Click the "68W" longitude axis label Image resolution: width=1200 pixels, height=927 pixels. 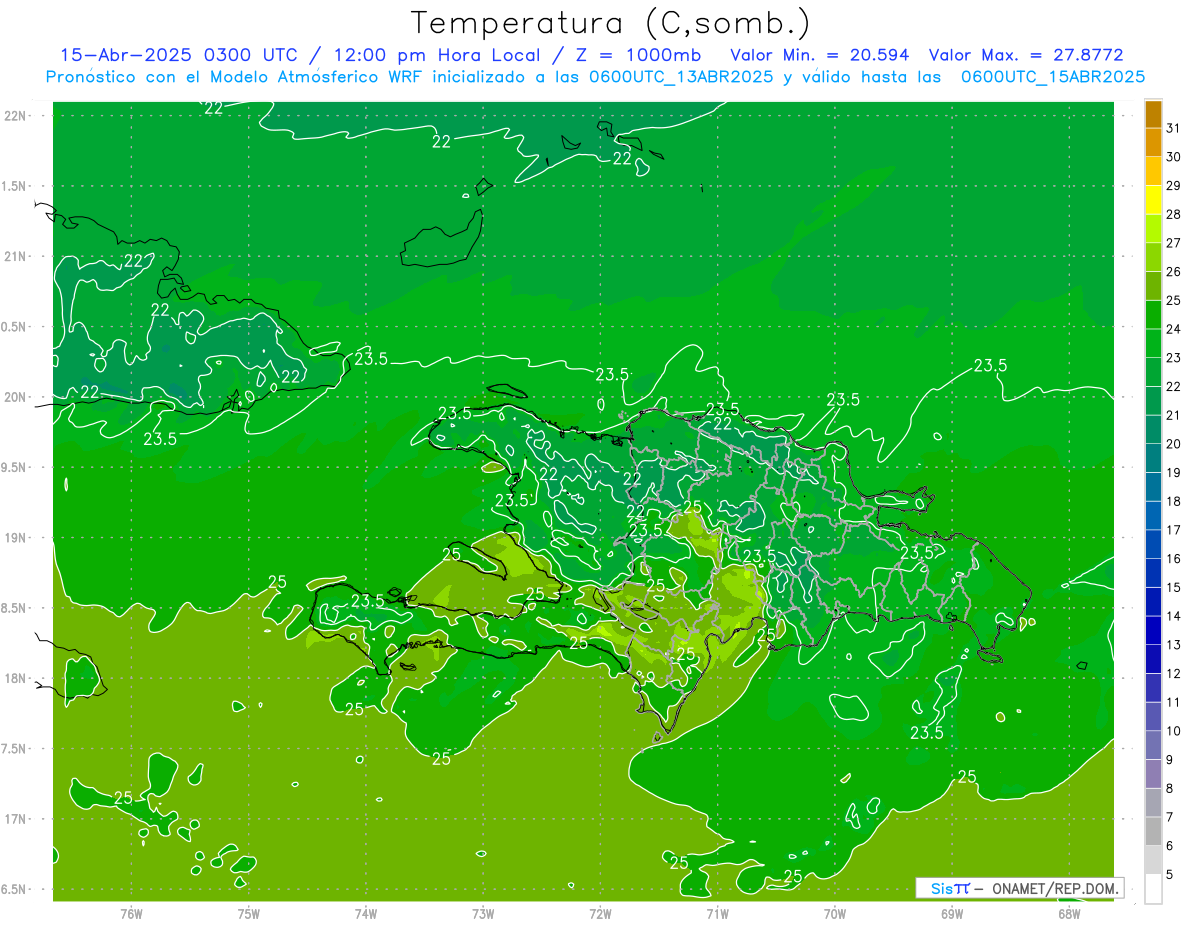pos(1069,914)
